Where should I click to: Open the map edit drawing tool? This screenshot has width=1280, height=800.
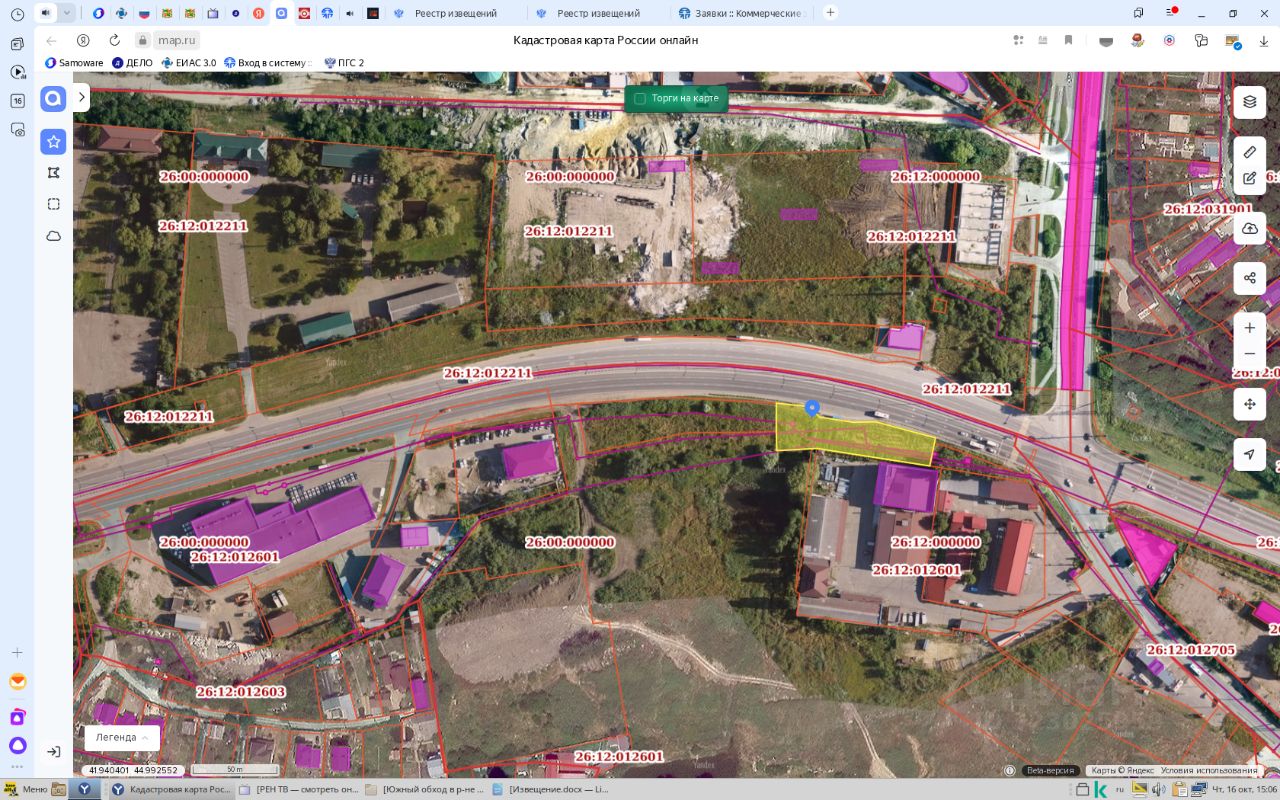(x=1249, y=179)
